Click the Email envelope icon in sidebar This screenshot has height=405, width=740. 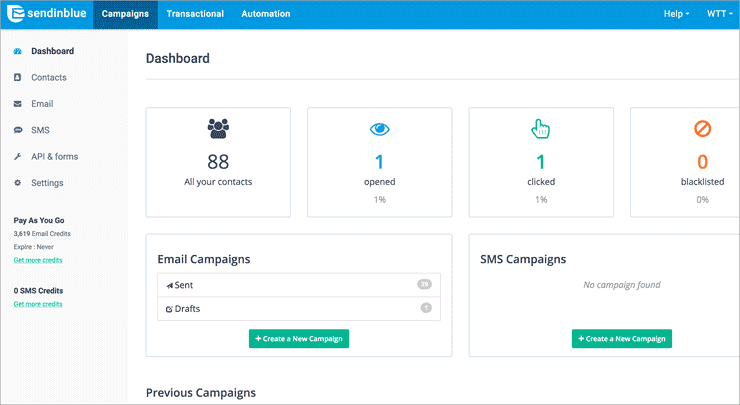tap(18, 104)
